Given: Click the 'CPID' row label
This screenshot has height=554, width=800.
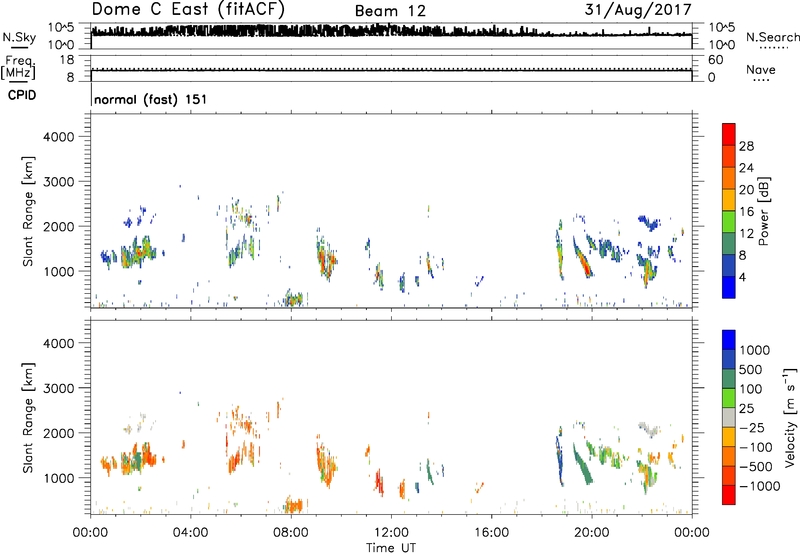Looking at the screenshot, I should point(22,95).
